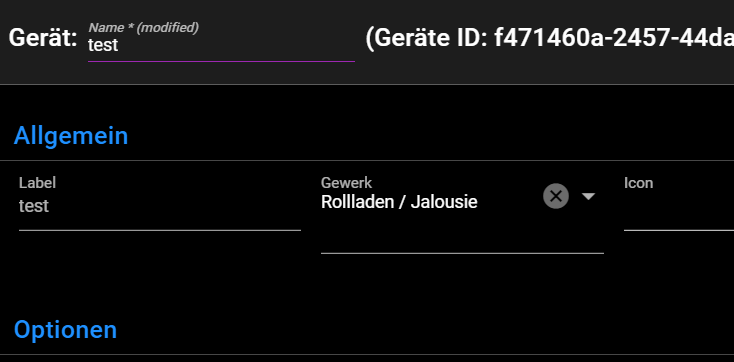Click the Gerät: header label
The width and height of the screenshot is (734, 362).
[43, 38]
